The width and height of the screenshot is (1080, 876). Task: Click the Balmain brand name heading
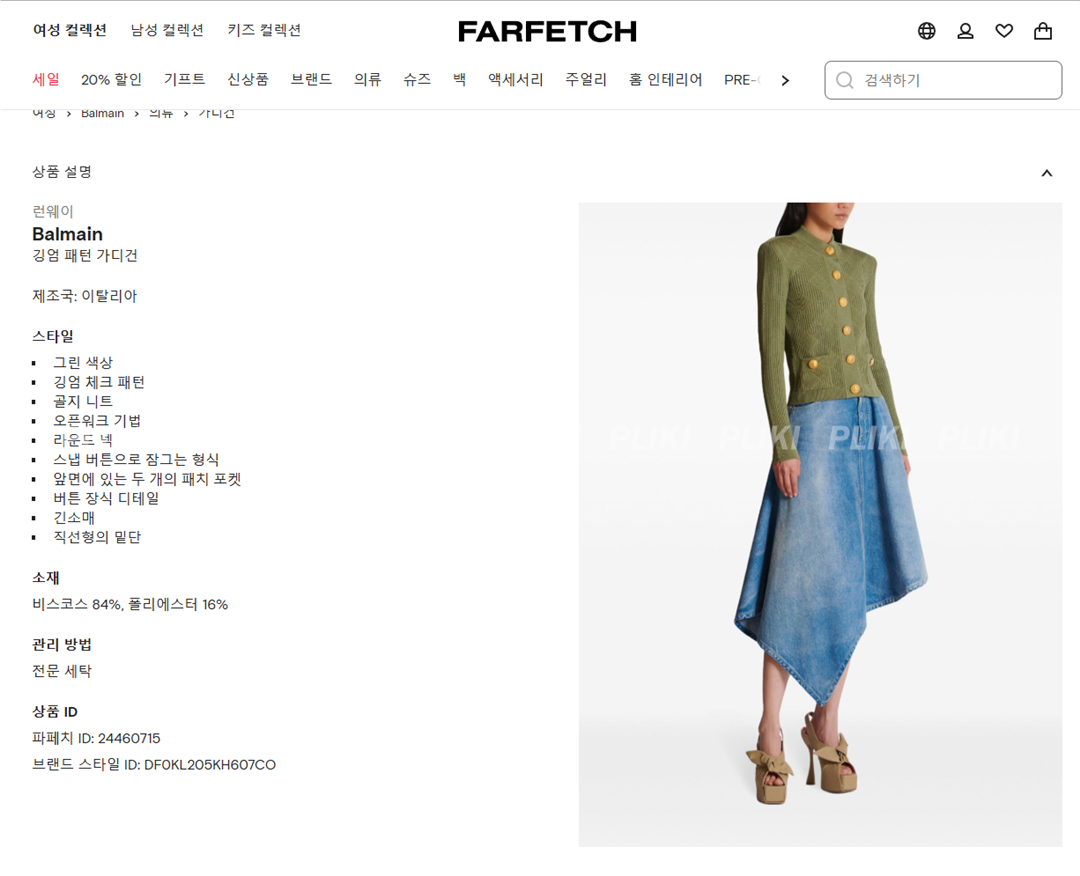pyautogui.click(x=68, y=234)
